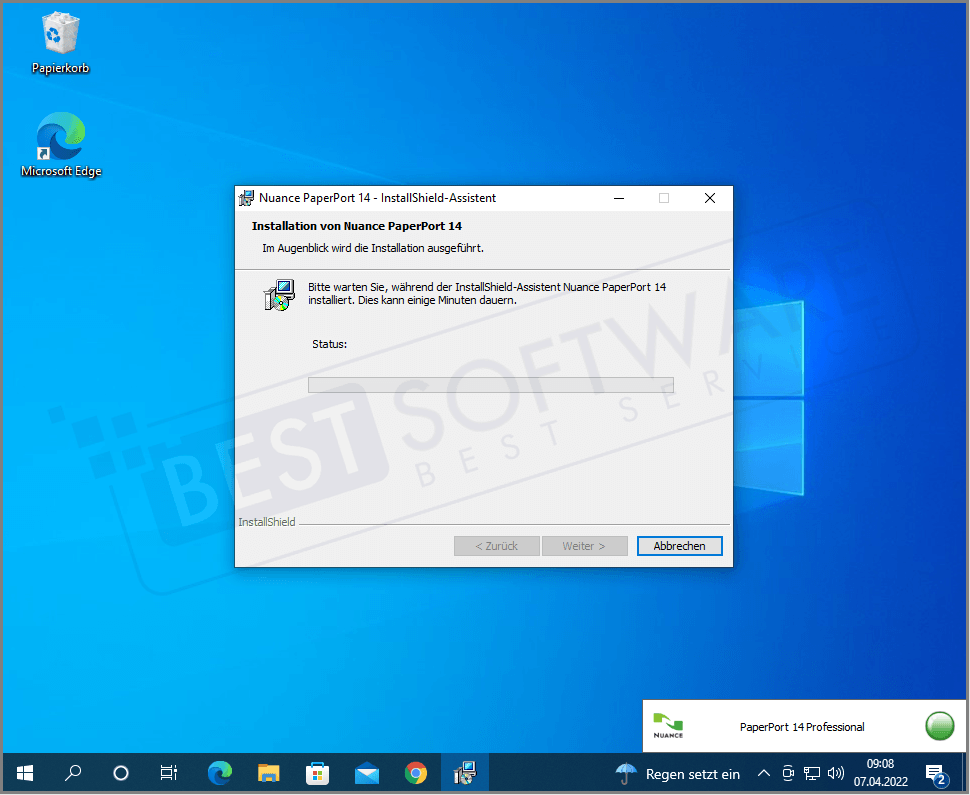Viewport: 970px width, 795px height.
Task: Cancel installation with the Abbrechen button
Action: point(679,545)
